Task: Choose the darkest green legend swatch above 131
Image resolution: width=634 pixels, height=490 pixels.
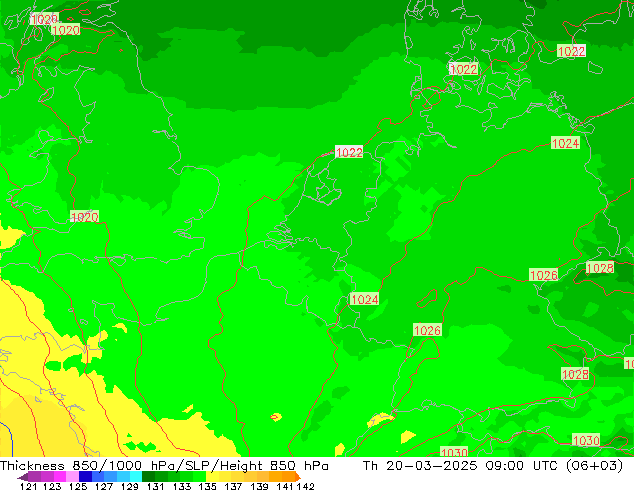Action: (148, 476)
